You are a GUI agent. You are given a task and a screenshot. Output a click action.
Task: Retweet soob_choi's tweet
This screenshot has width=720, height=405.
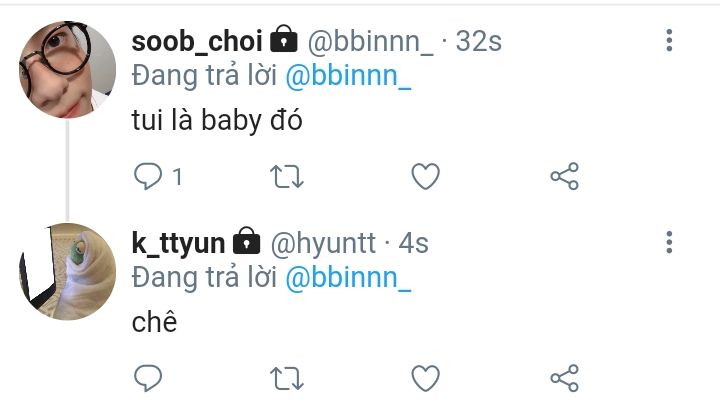(x=287, y=177)
